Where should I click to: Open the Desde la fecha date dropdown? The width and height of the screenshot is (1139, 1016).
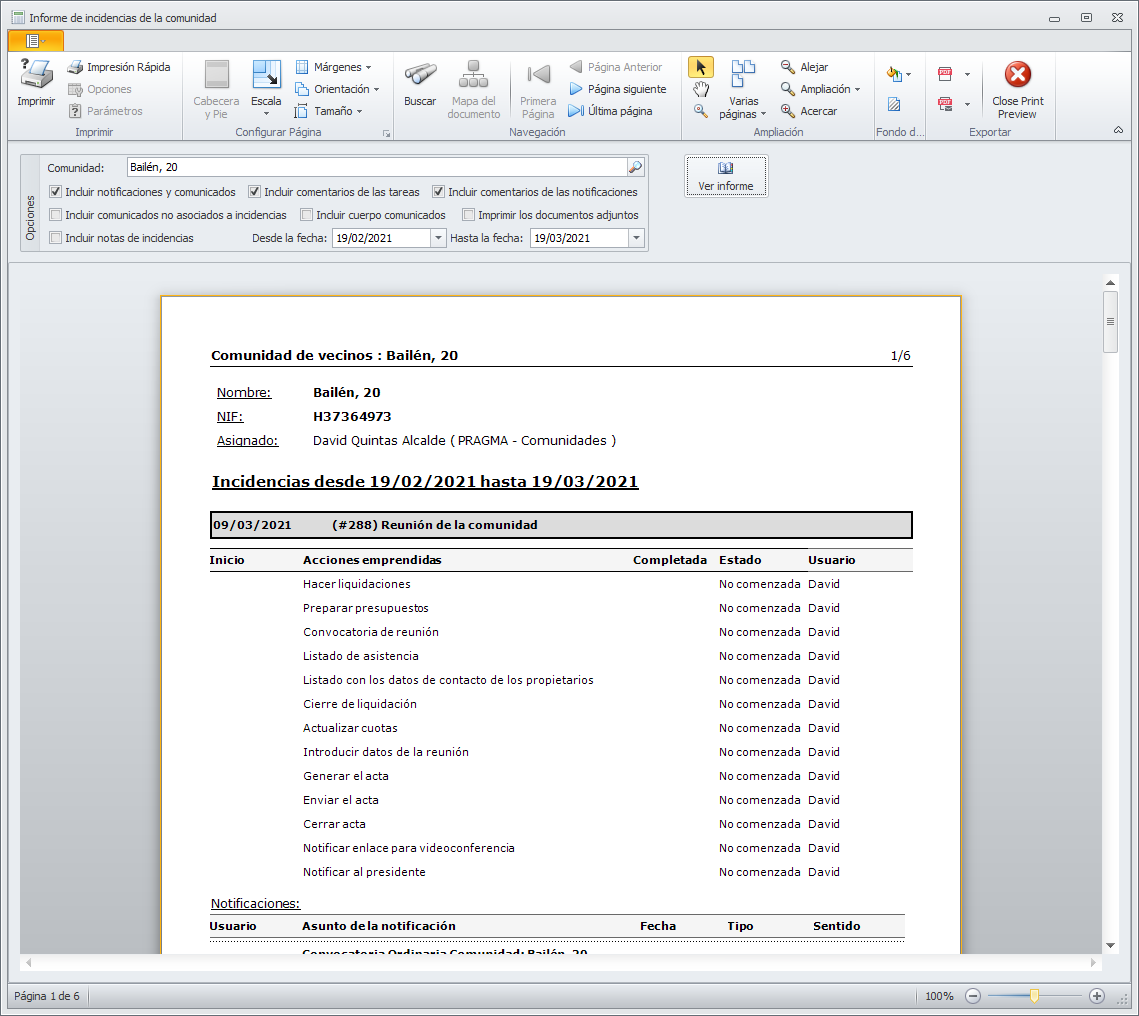(438, 238)
